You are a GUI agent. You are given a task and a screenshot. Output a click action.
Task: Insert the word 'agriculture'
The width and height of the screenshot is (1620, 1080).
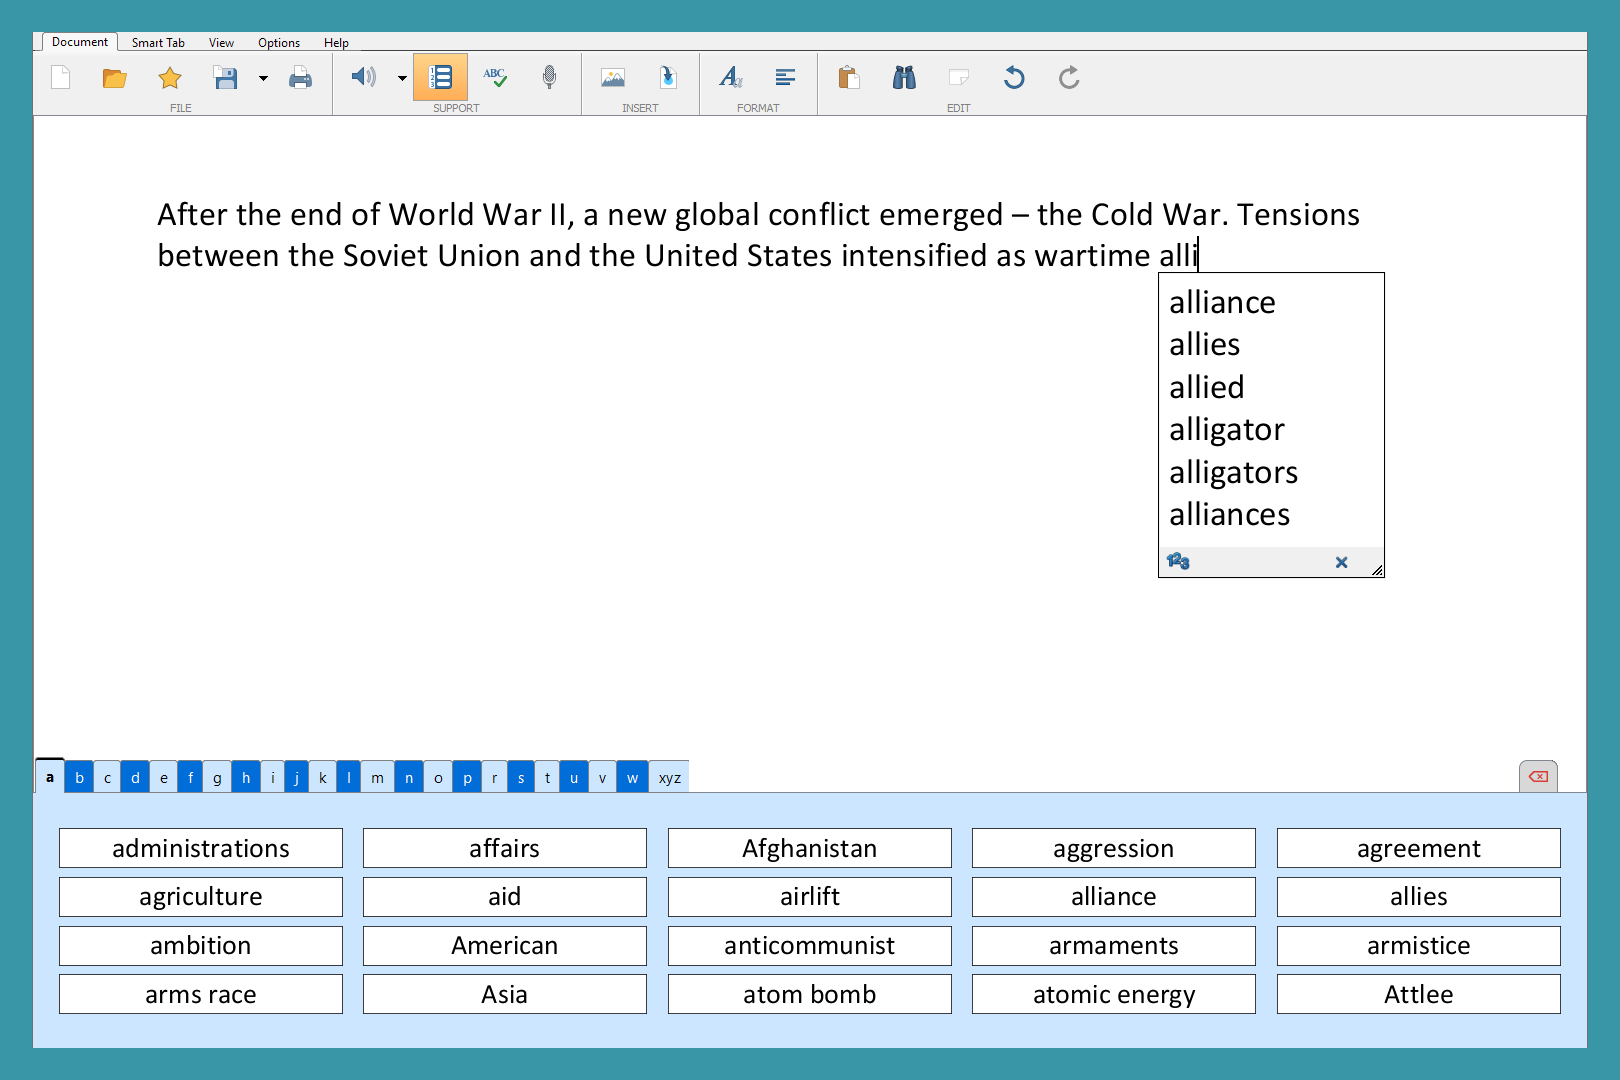[x=201, y=897]
